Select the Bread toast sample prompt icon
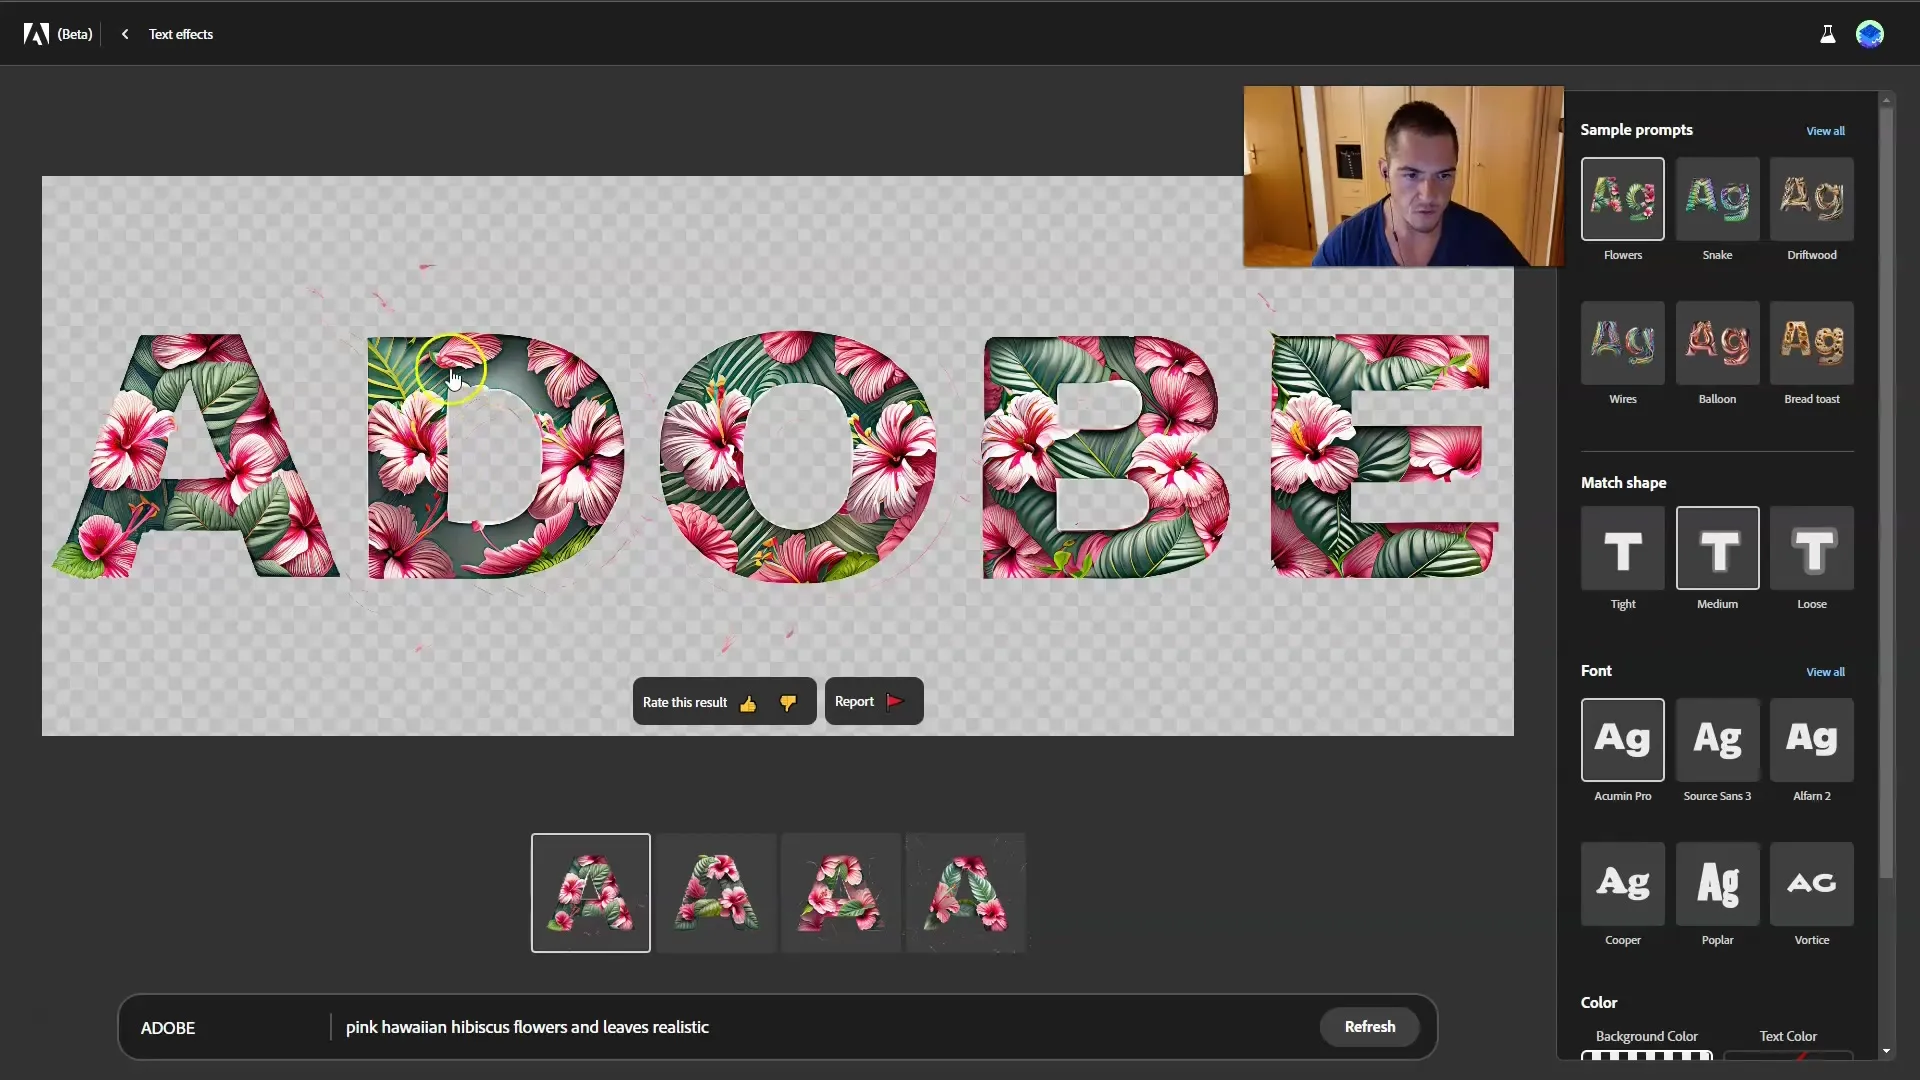 click(x=1812, y=340)
